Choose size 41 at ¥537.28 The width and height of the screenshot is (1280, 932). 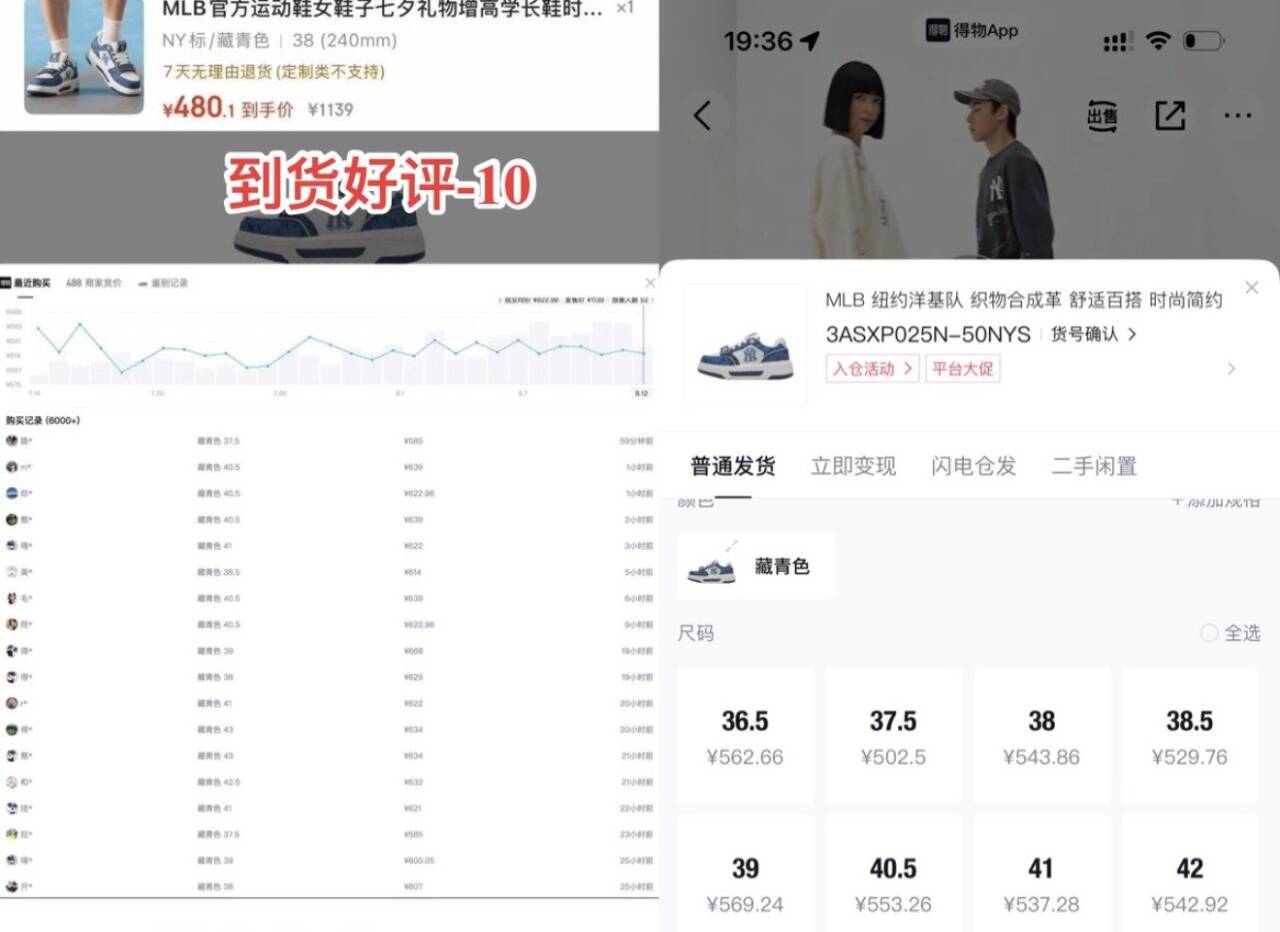(1042, 873)
